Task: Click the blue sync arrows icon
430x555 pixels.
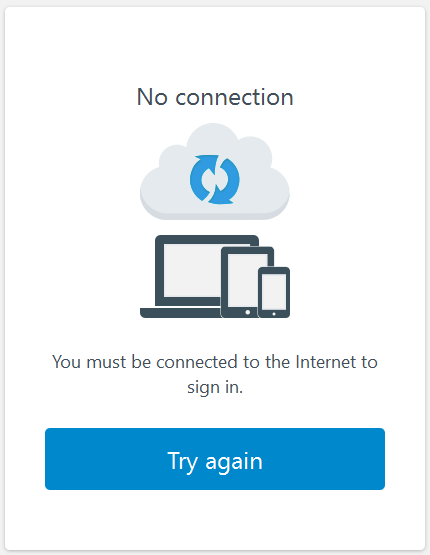Action: click(215, 179)
